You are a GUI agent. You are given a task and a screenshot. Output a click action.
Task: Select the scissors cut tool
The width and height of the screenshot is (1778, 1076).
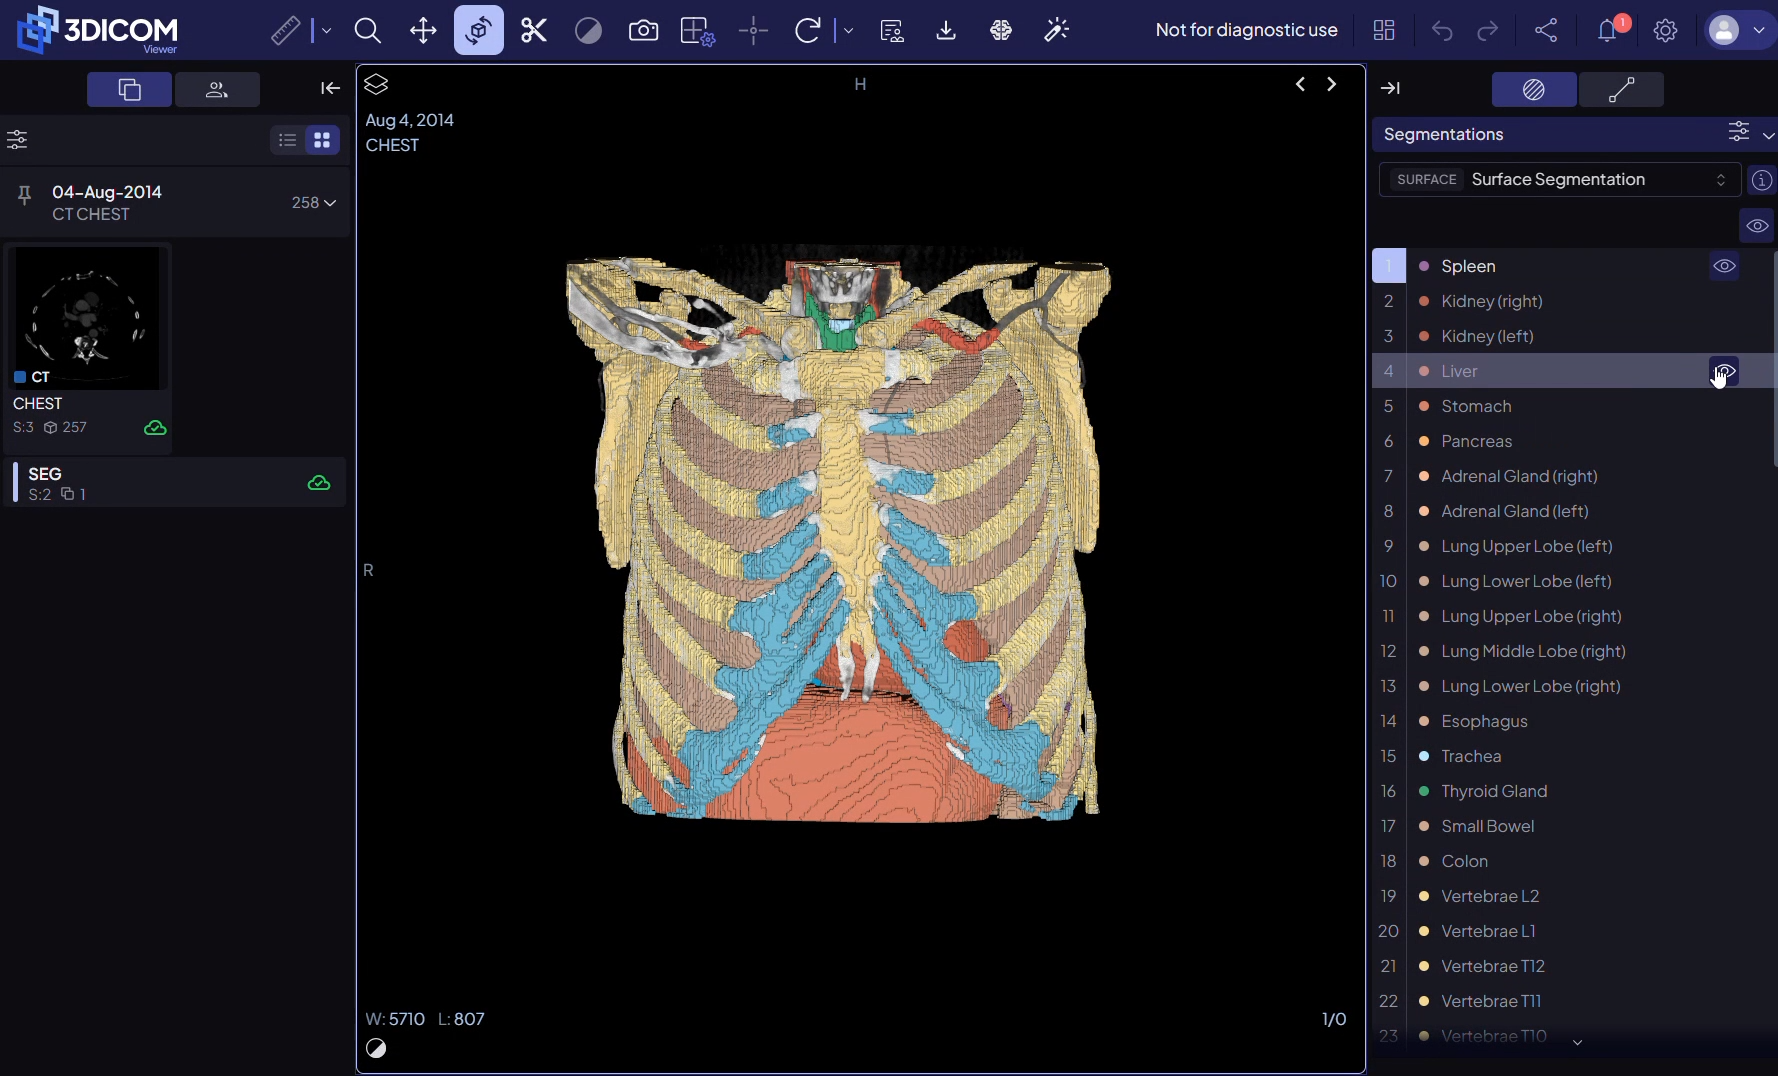tap(534, 31)
